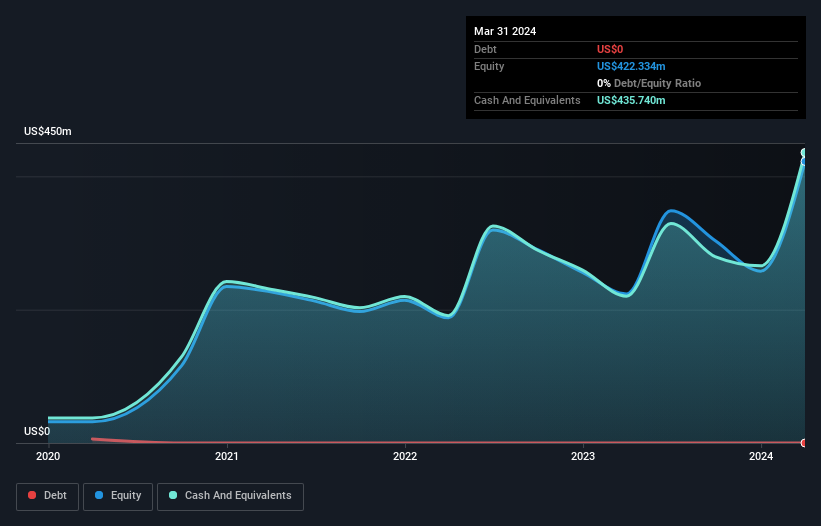The width and height of the screenshot is (821, 526).
Task: Click the 2024 x-axis label
Action: pyautogui.click(x=761, y=456)
